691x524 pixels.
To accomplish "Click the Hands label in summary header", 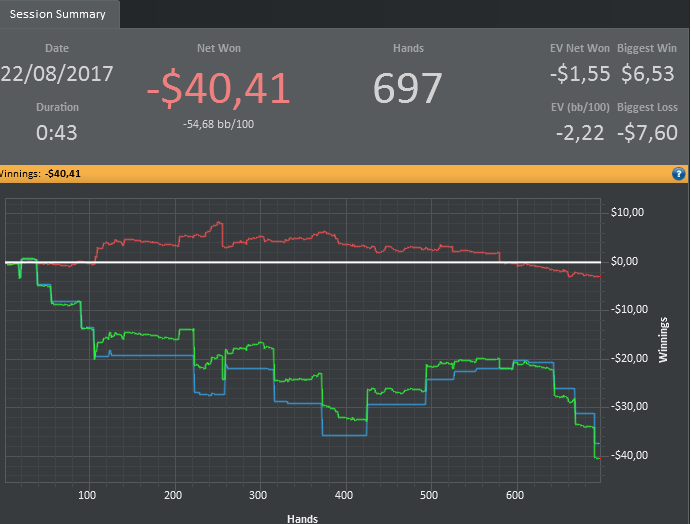I will pyautogui.click(x=408, y=48).
